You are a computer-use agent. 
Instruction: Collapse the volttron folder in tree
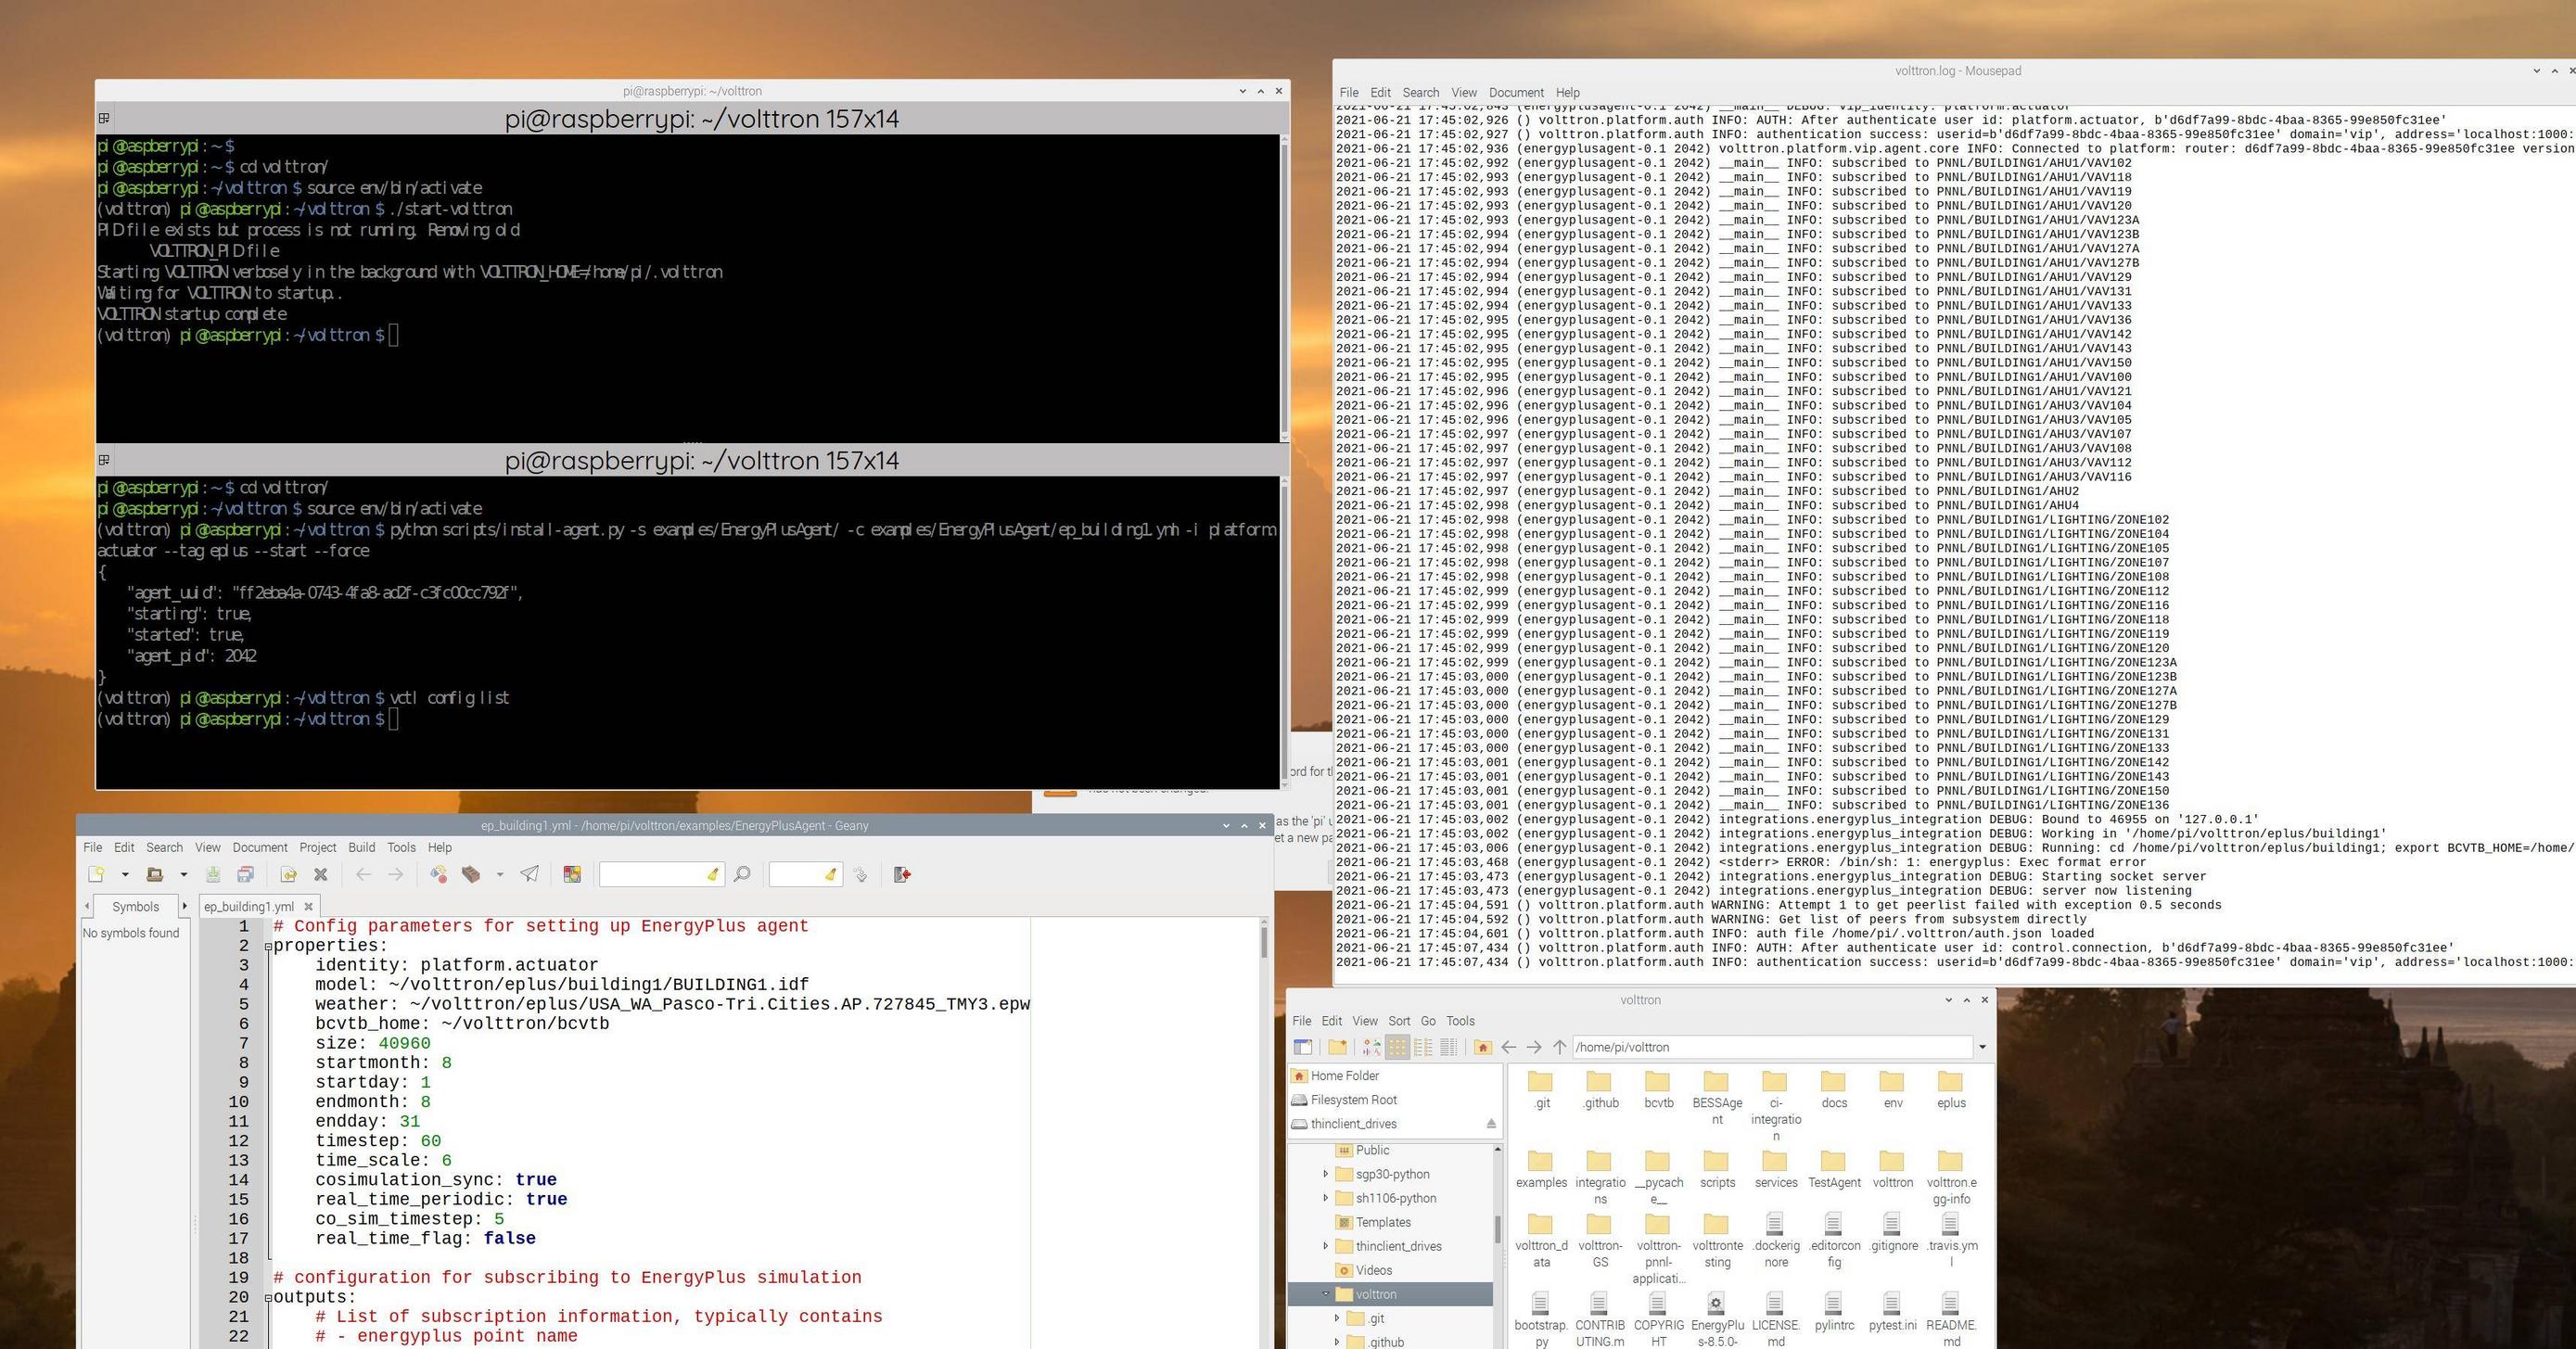click(x=1326, y=1294)
